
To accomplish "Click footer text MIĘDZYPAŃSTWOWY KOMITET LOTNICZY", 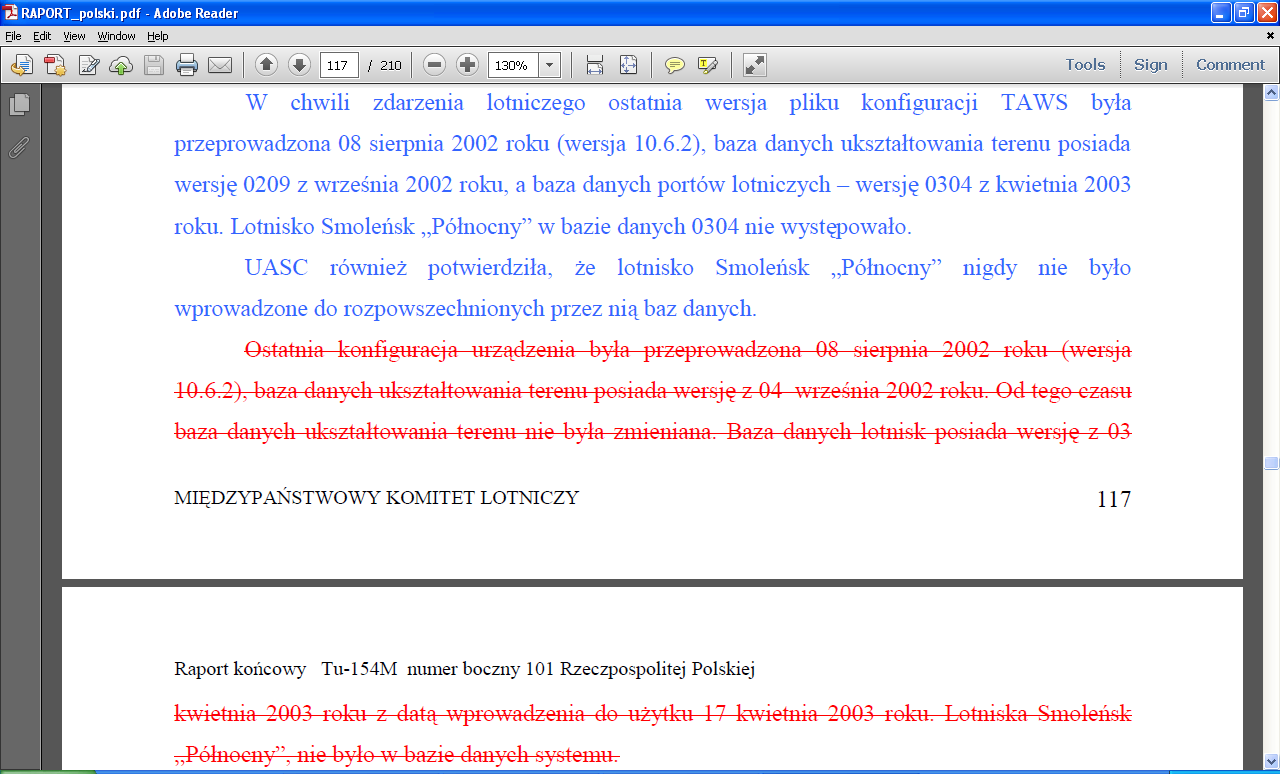I will [376, 497].
